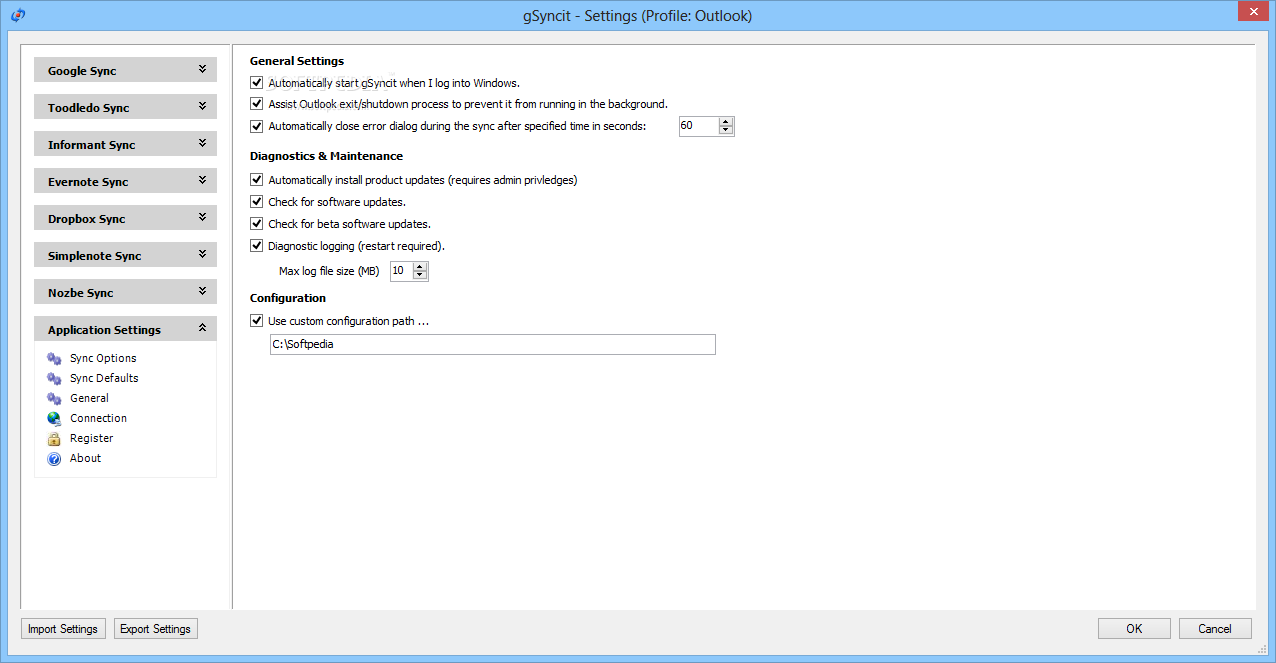
Task: Decrease error dialog timeout seconds
Action: pos(726,130)
